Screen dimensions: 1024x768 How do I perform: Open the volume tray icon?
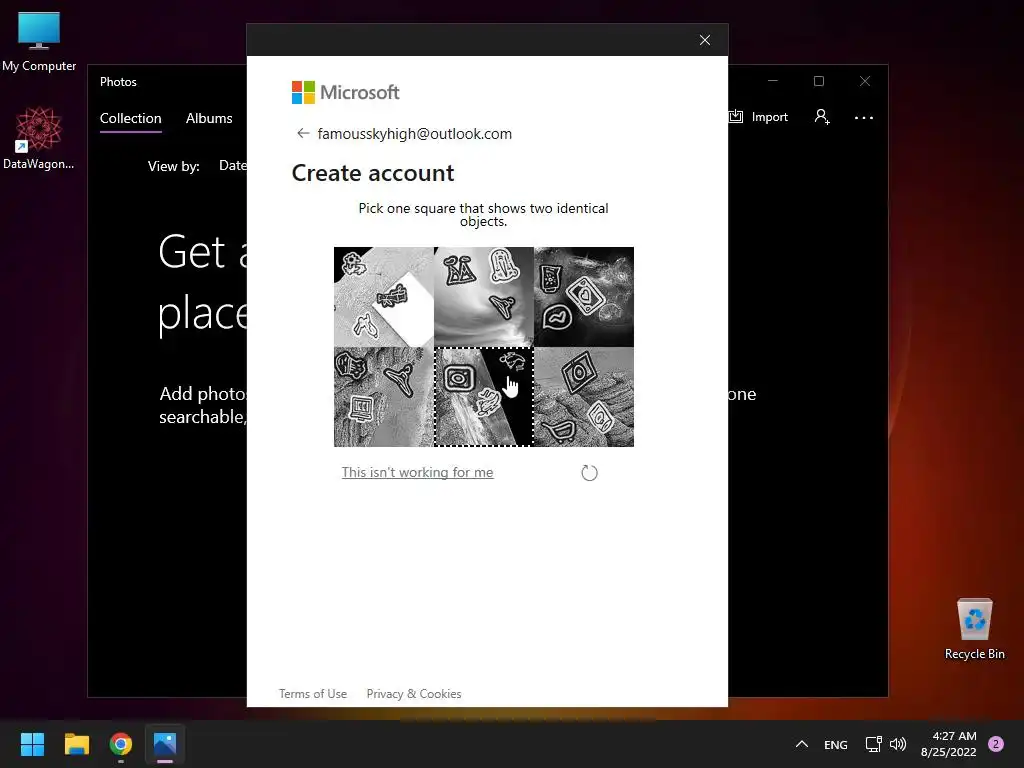899,744
